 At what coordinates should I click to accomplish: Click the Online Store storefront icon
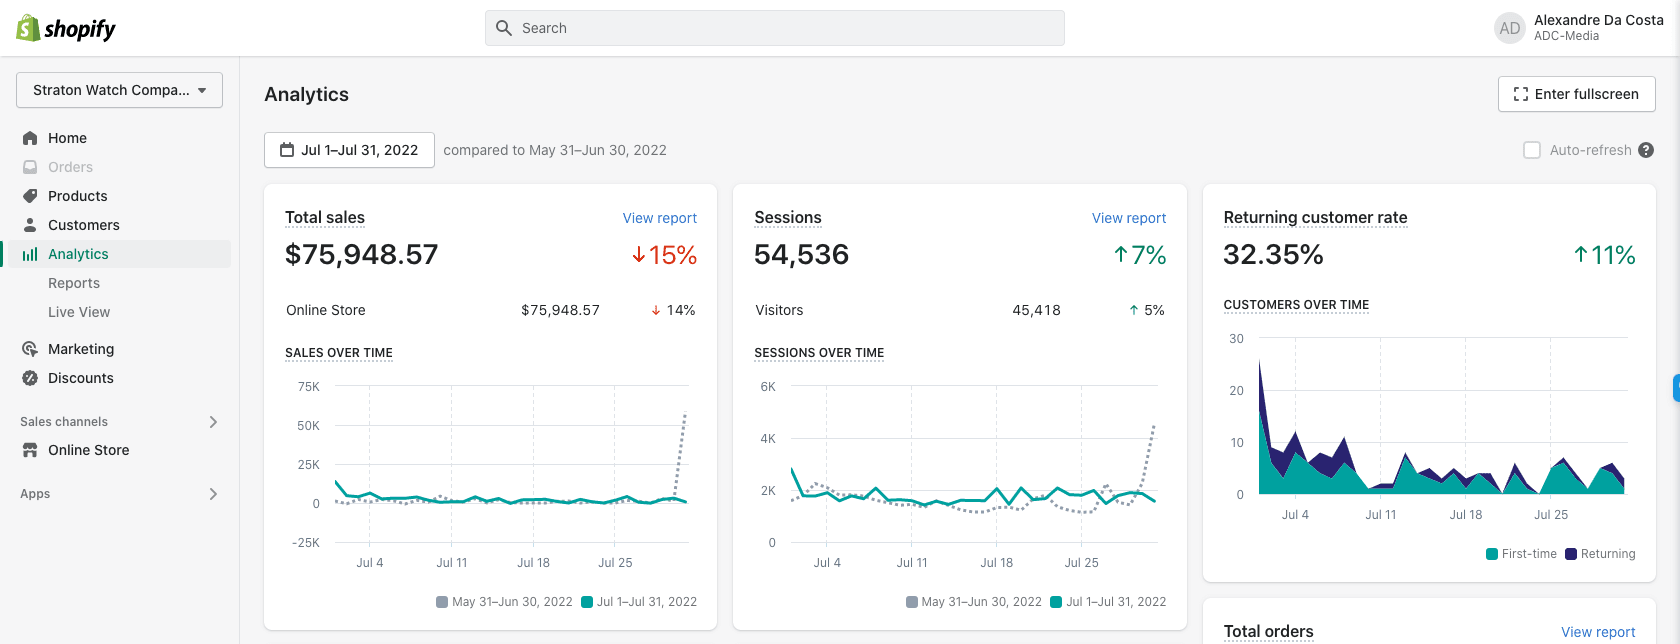click(30, 450)
